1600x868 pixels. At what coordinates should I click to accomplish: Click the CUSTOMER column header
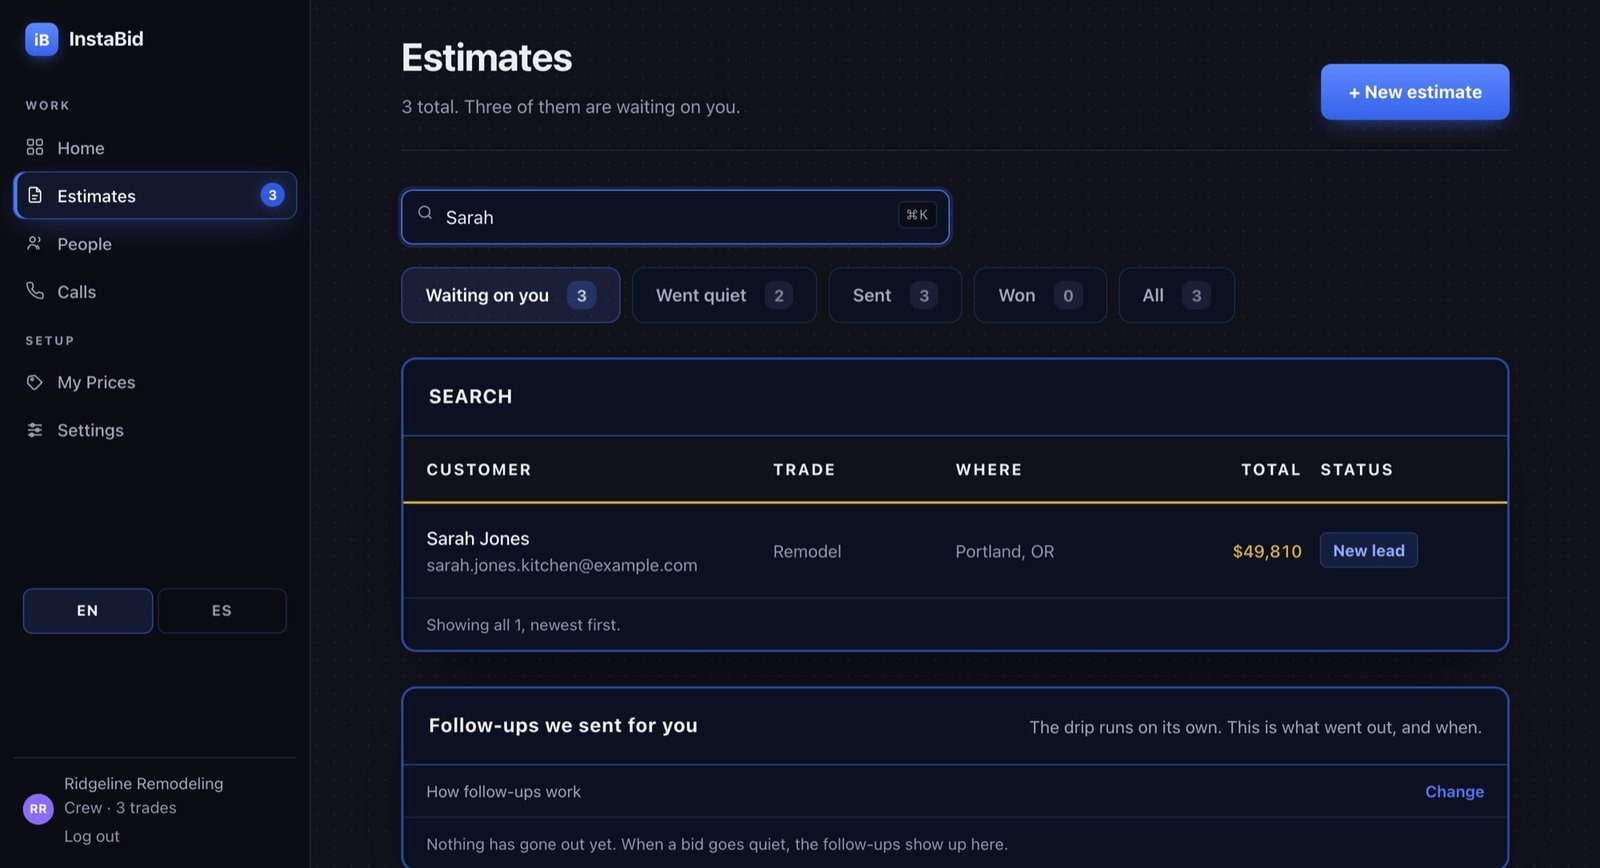click(x=479, y=469)
